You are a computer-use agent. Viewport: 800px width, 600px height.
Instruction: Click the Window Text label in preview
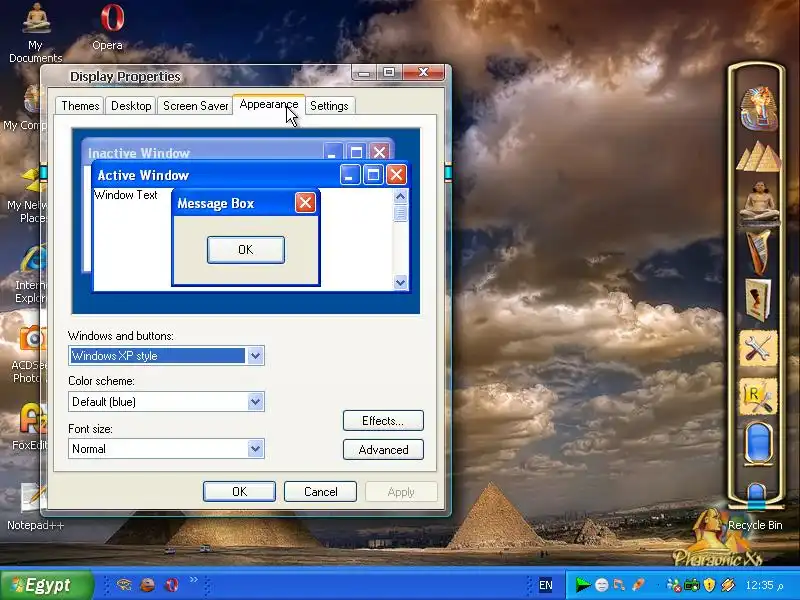coord(126,195)
